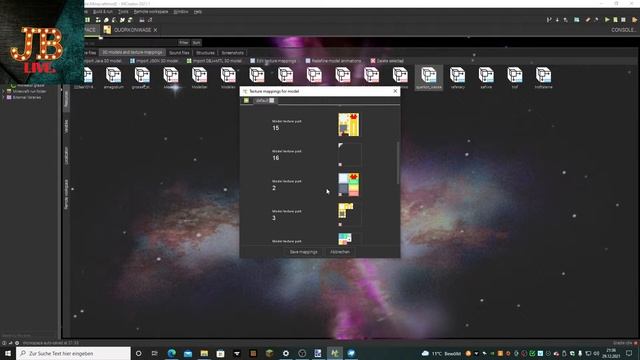
Task: Choose texture for model texture part 3
Action: point(349,215)
